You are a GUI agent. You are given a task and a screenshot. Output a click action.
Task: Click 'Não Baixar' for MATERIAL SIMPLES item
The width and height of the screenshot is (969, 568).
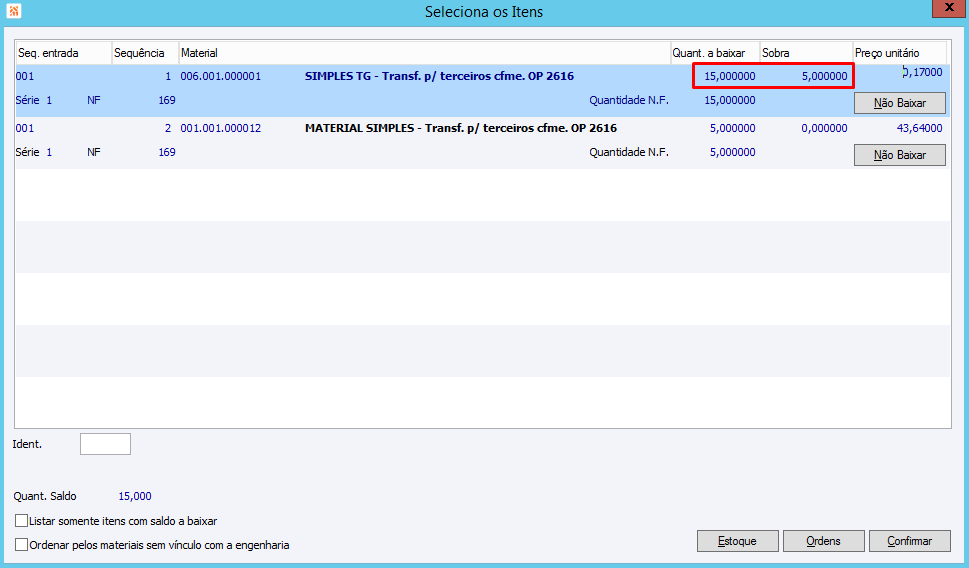(900, 155)
